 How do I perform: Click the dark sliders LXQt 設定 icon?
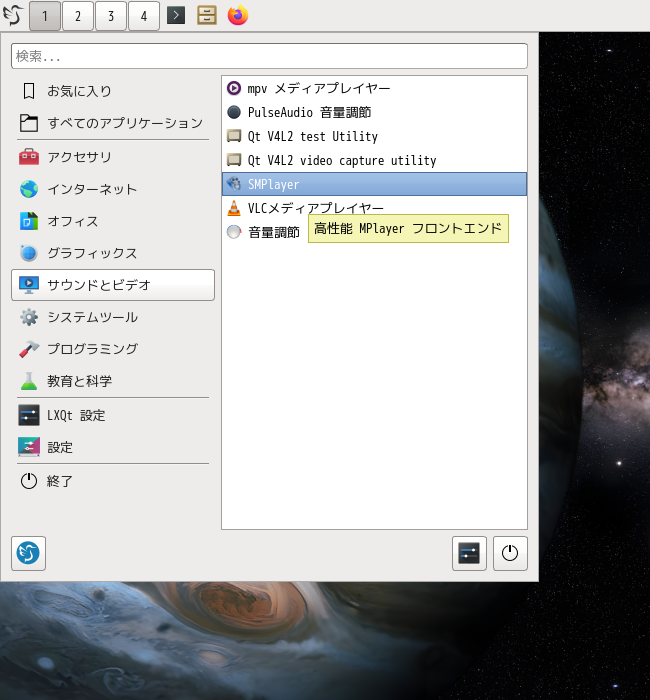pyautogui.click(x=29, y=415)
